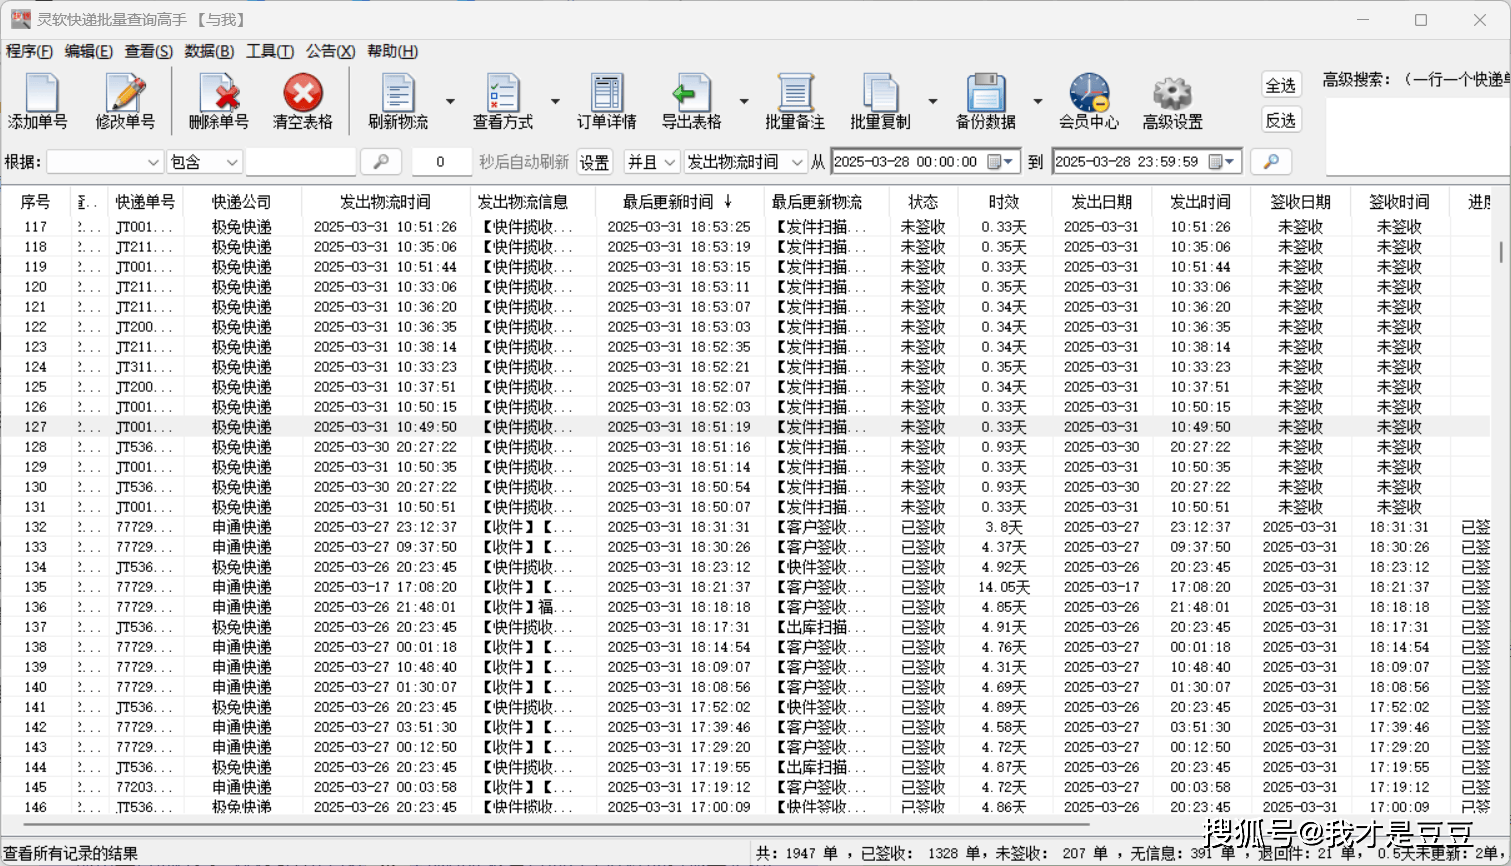1511x866 pixels.
Task: Click 2025-03-31 18:53:03 in row 122
Action: tap(679, 327)
